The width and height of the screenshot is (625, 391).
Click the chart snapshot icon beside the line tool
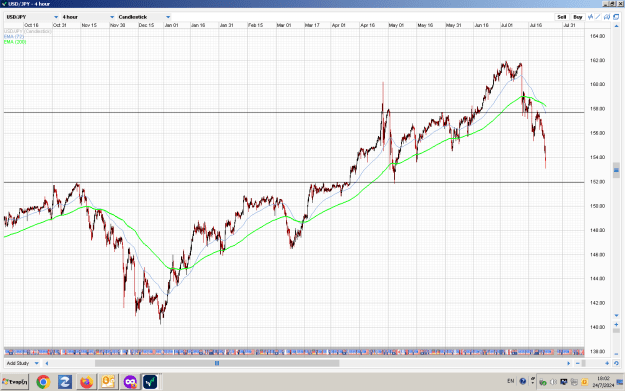(x=607, y=17)
